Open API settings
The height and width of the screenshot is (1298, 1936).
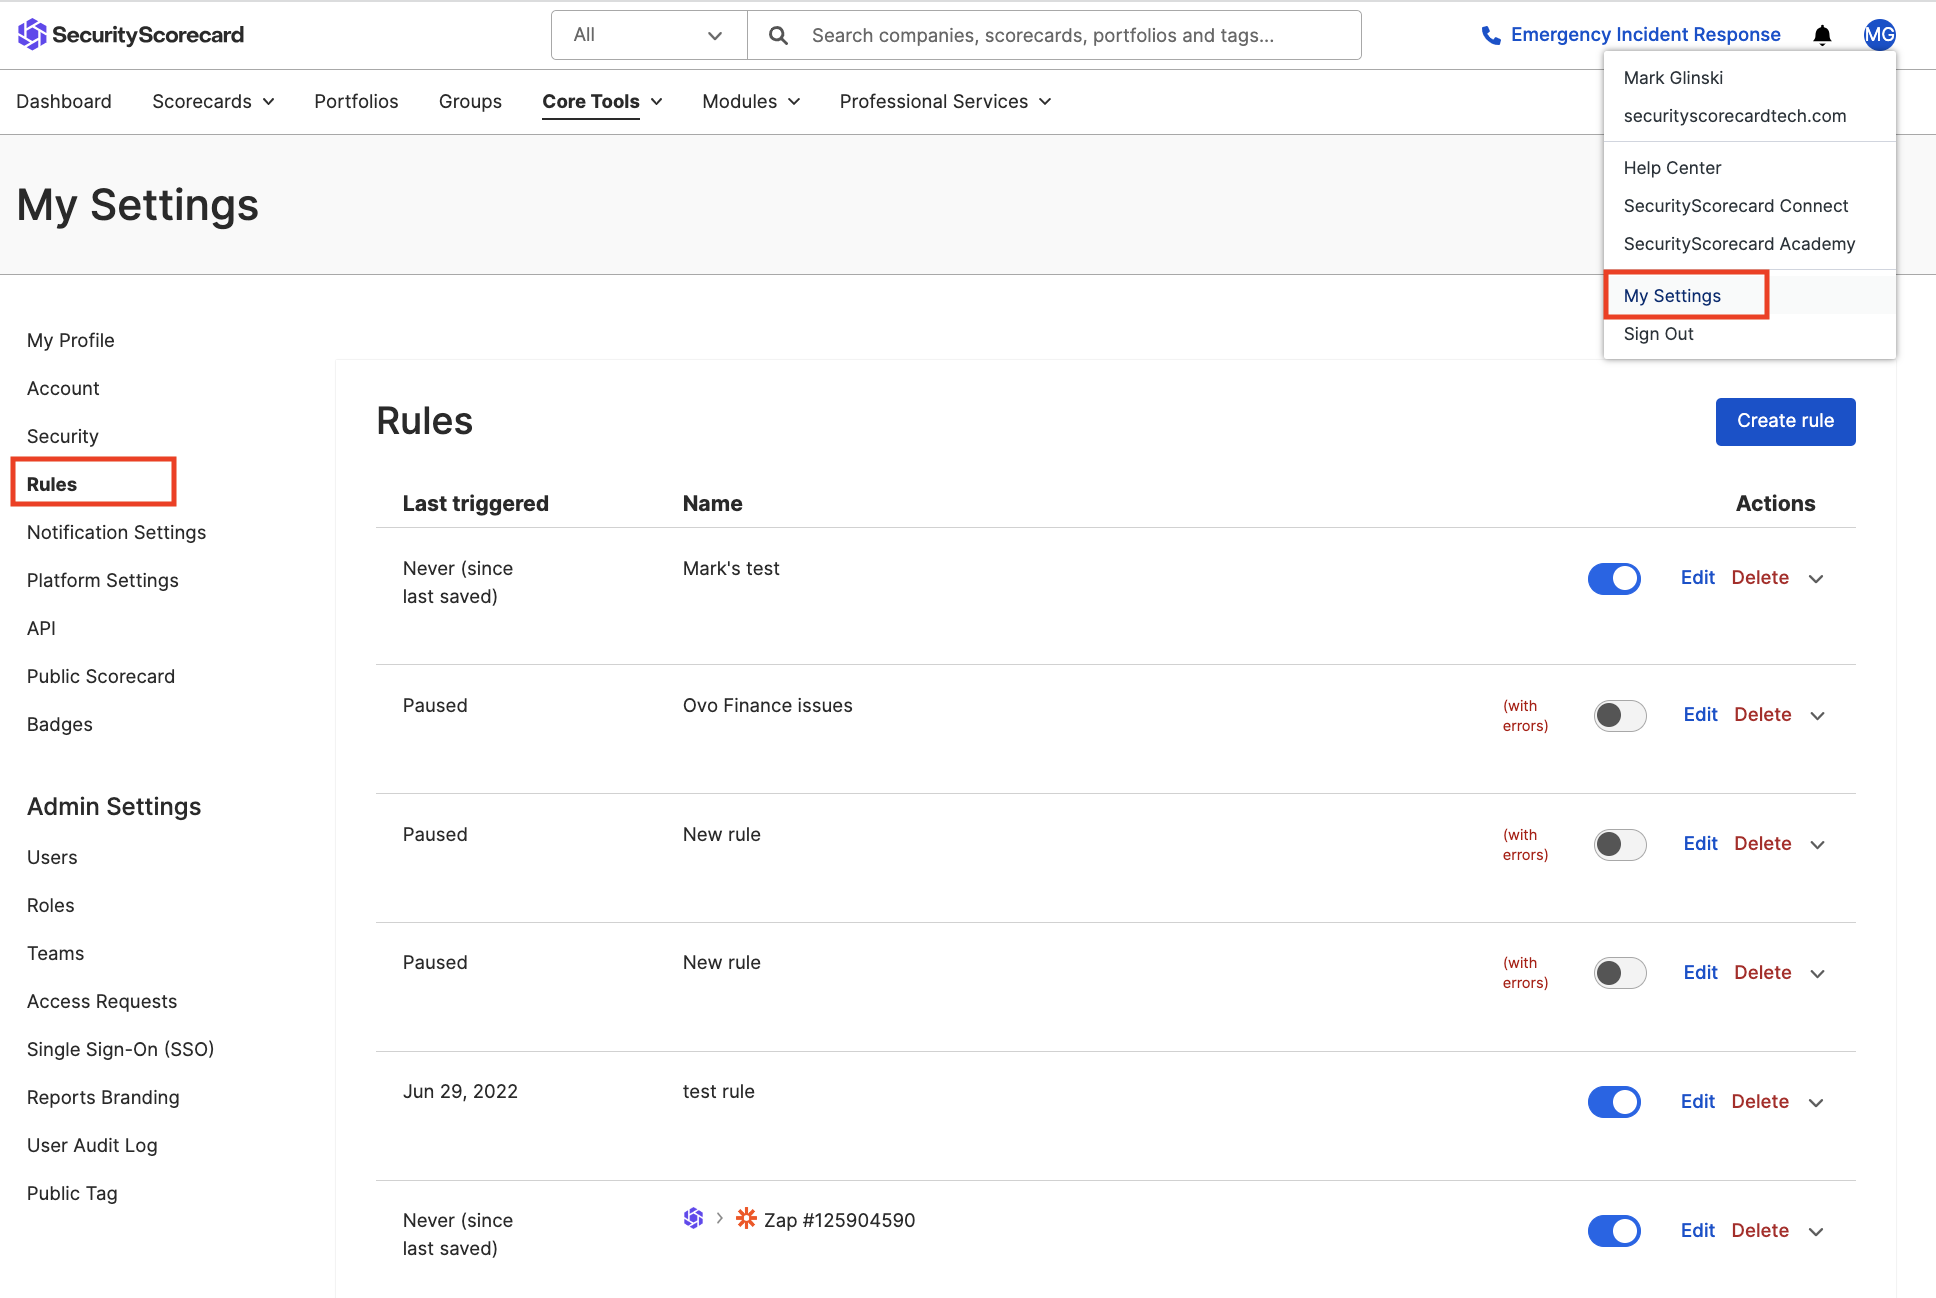(x=41, y=628)
